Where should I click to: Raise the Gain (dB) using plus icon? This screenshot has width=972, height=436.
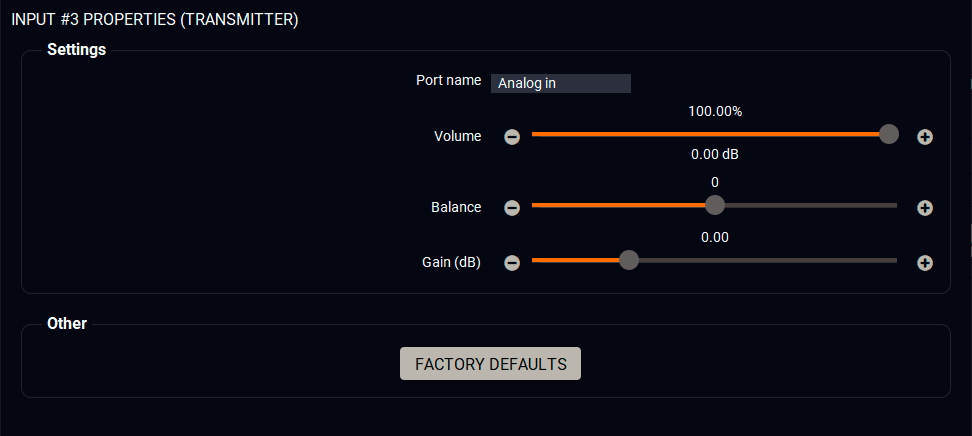(x=925, y=263)
